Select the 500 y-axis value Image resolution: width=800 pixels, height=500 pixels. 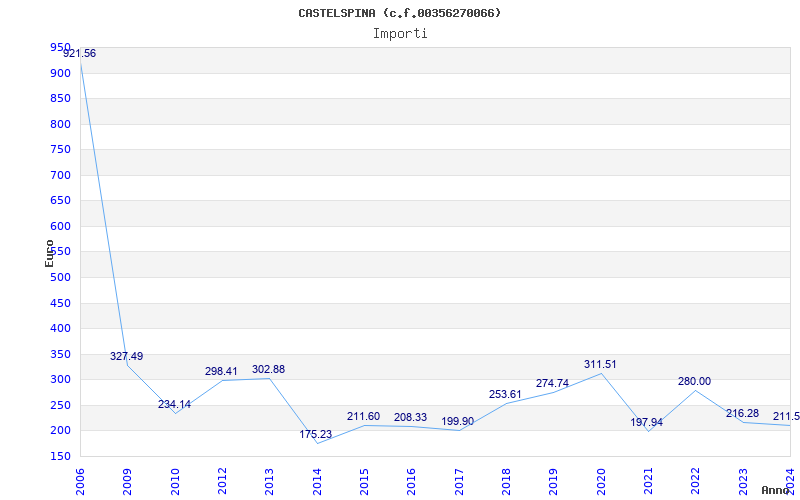(x=60, y=278)
